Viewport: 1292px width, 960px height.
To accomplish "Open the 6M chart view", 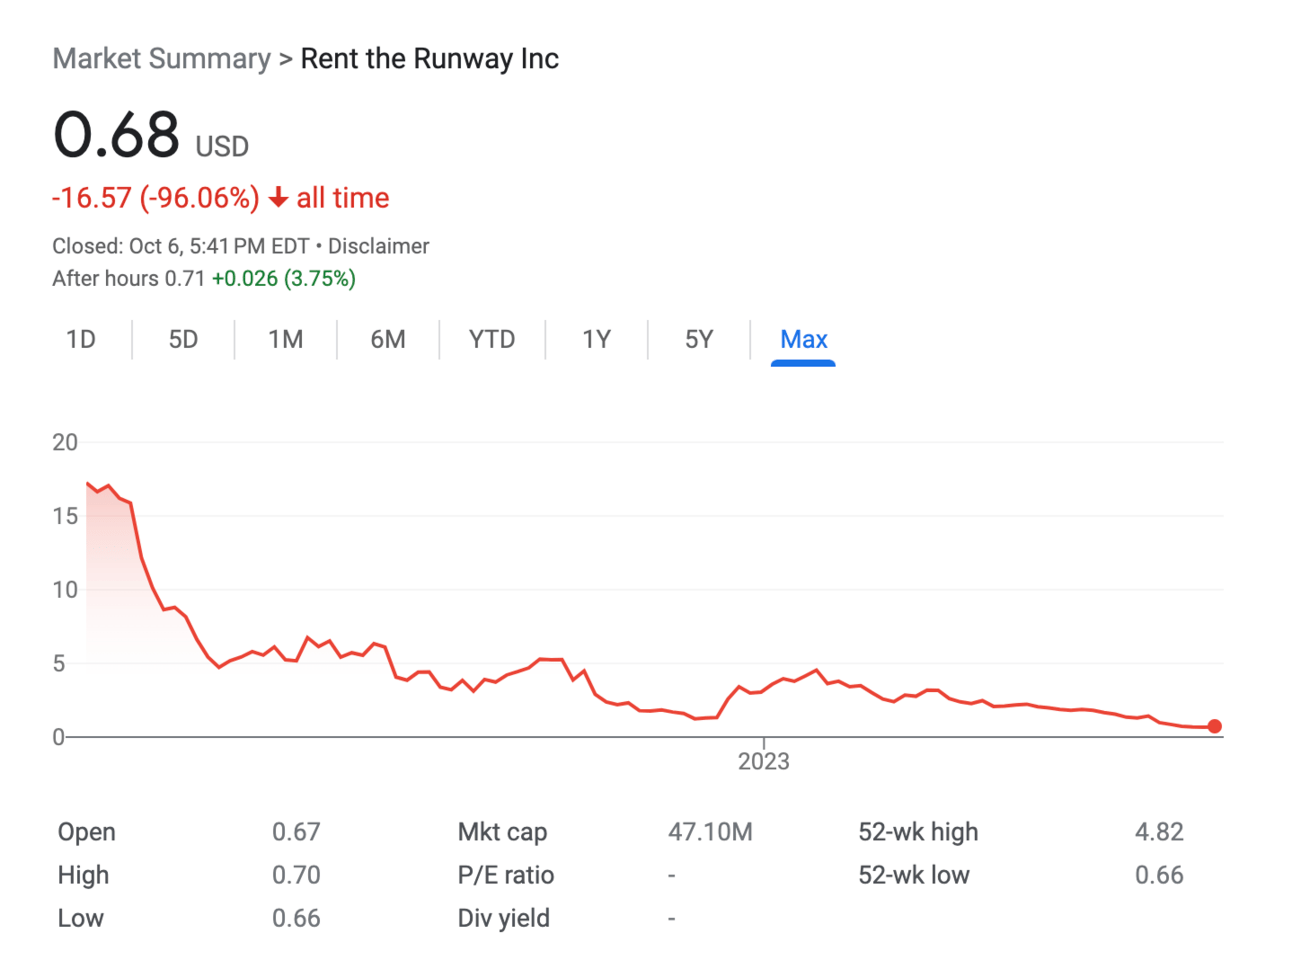I will click(388, 340).
